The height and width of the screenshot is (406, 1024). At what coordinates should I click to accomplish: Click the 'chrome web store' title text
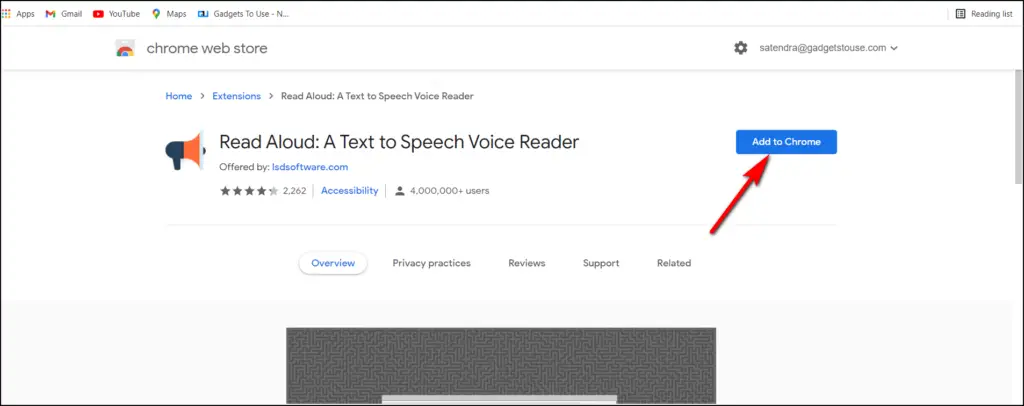[207, 48]
